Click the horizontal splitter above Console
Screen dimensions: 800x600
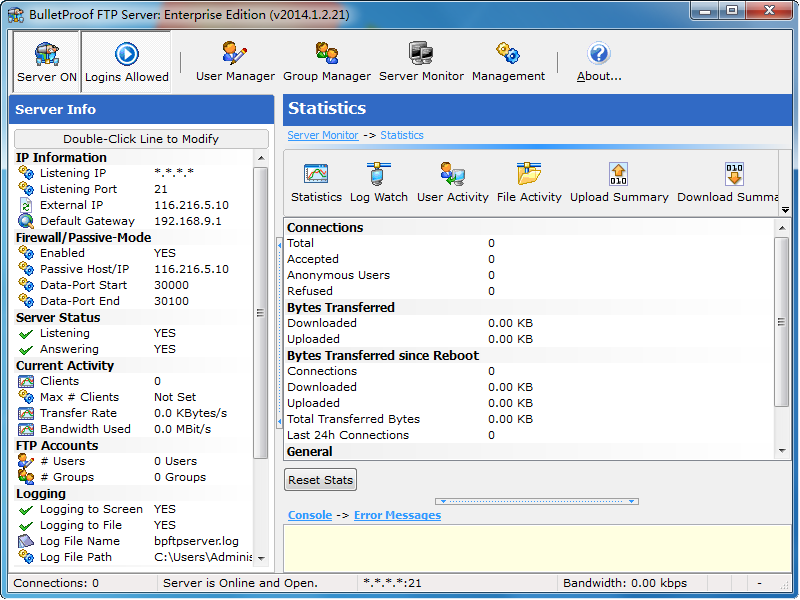536,501
